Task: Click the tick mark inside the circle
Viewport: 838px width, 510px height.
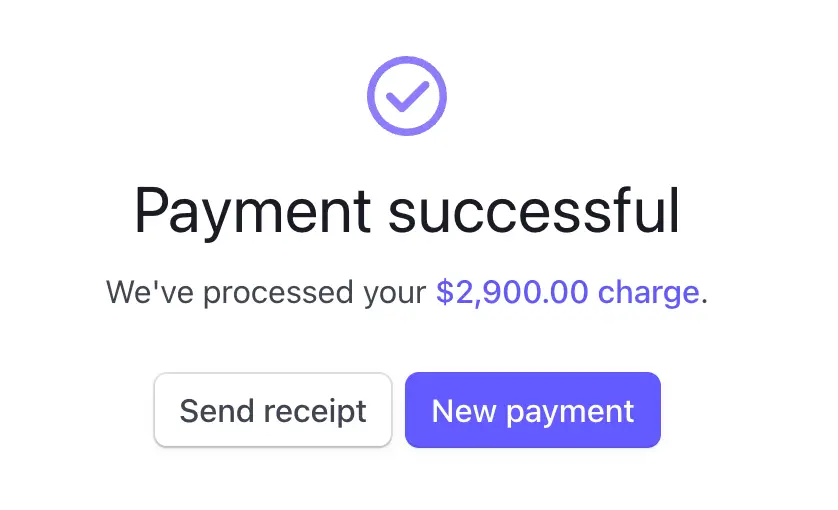Action: point(407,96)
